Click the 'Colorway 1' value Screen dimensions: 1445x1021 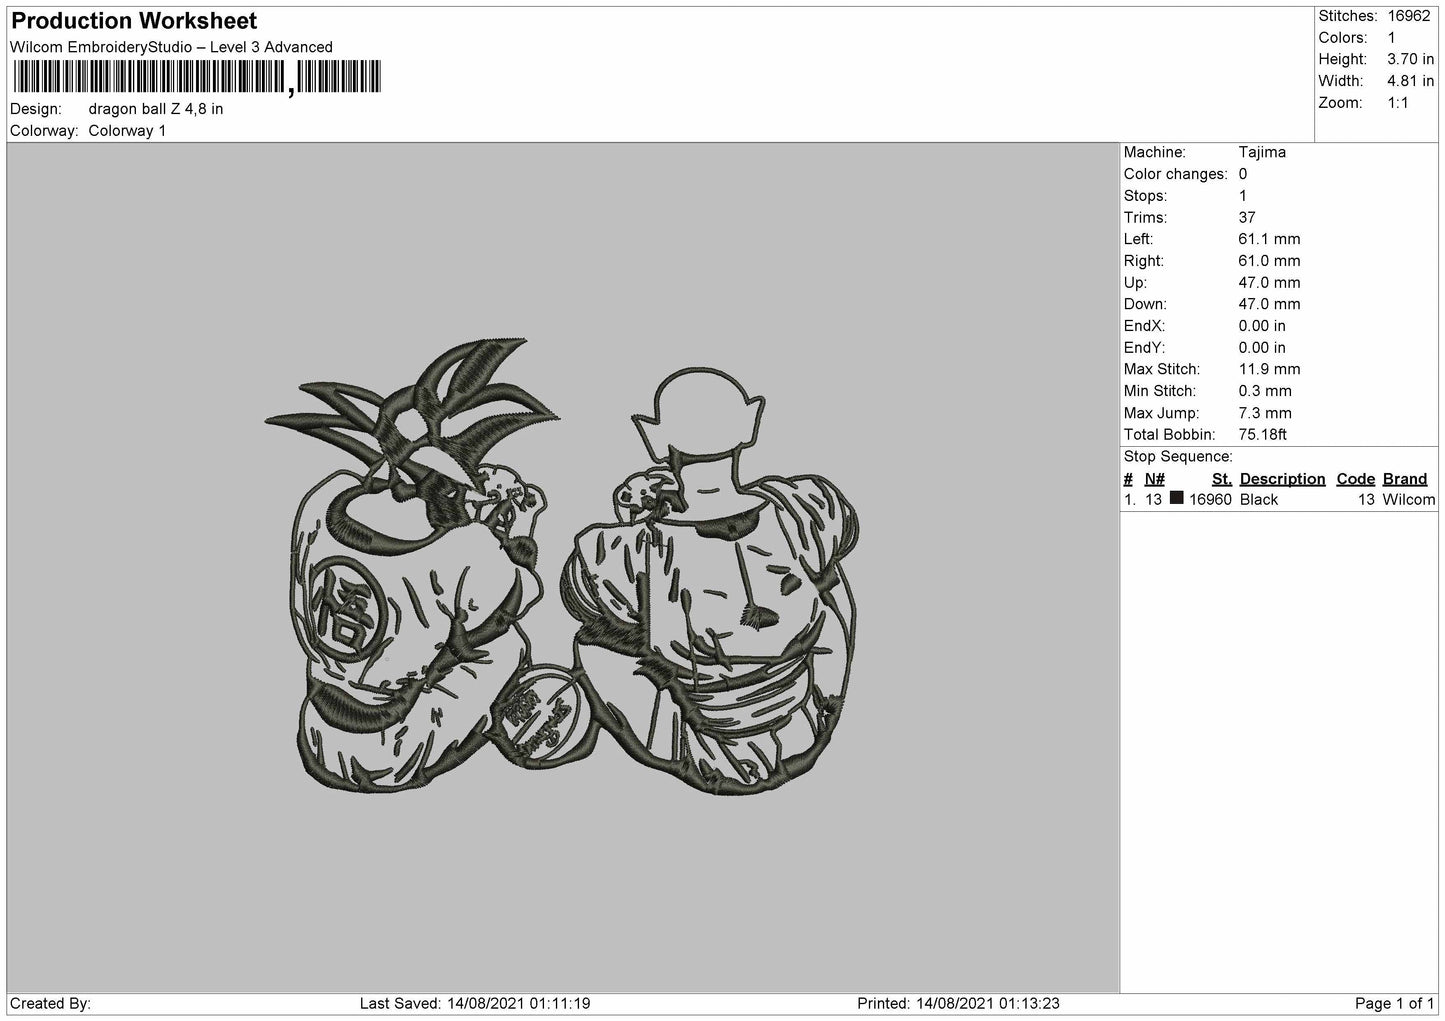pyautogui.click(x=128, y=131)
